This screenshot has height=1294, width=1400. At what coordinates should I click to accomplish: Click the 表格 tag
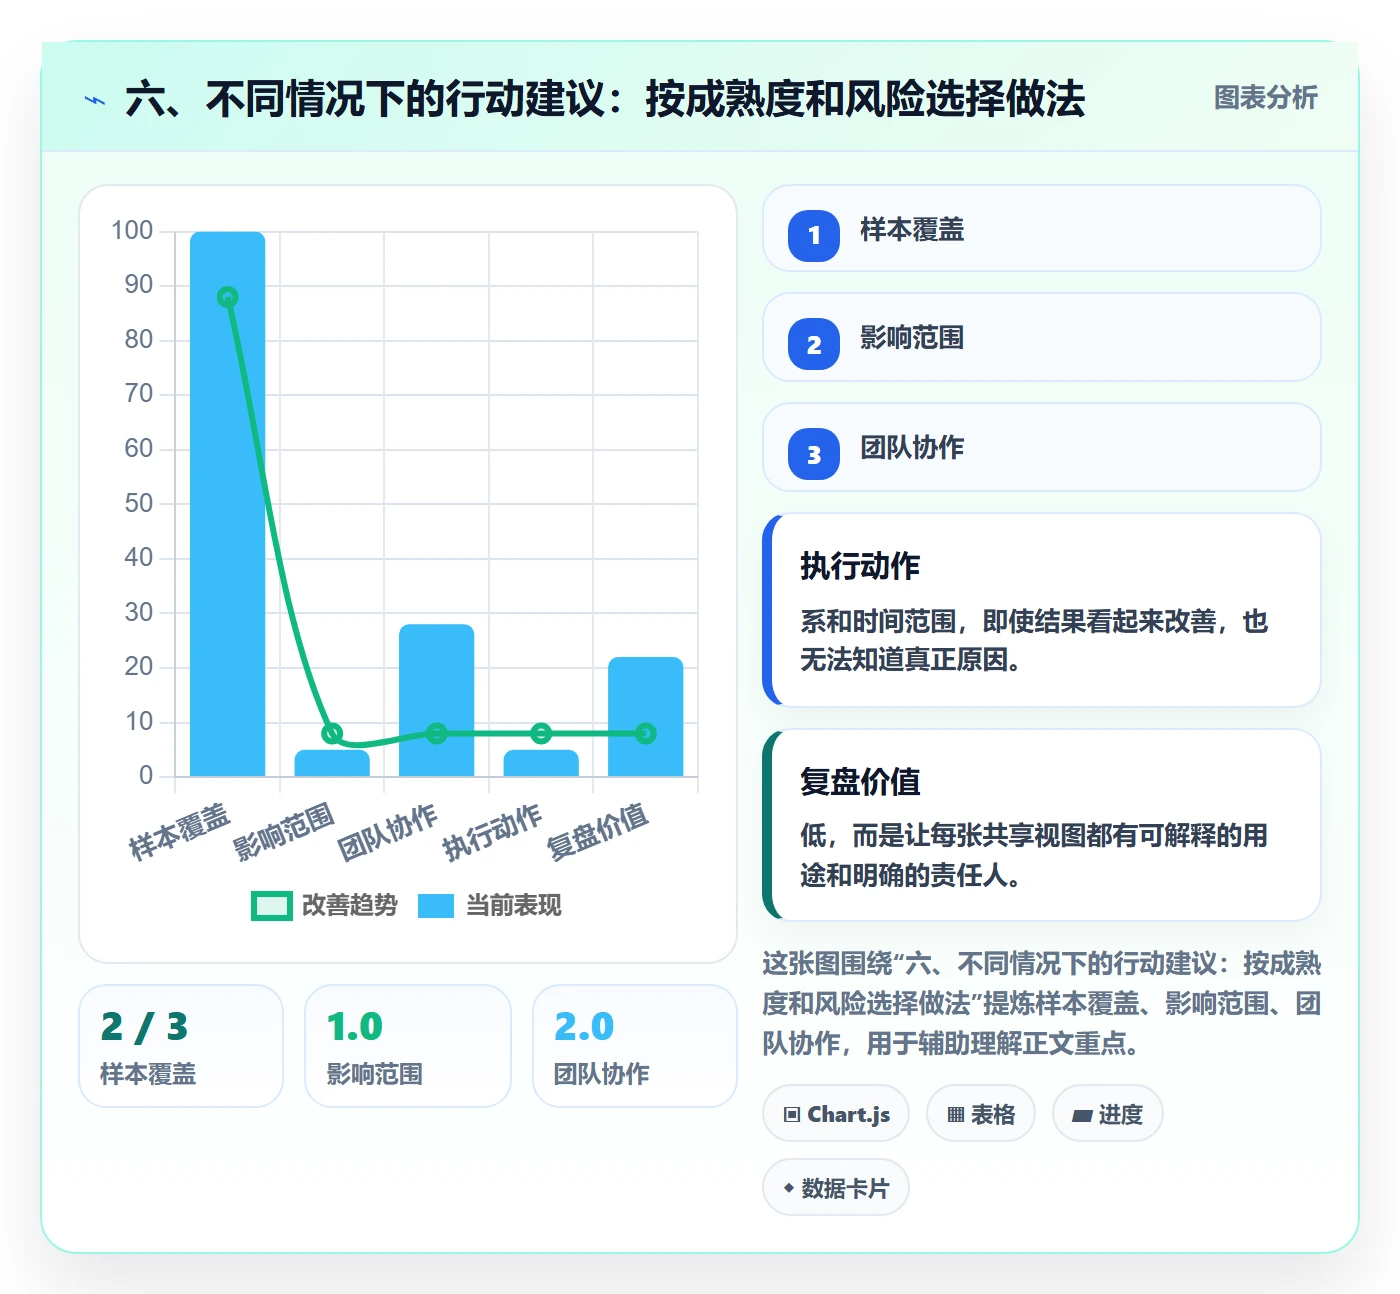(x=981, y=1114)
